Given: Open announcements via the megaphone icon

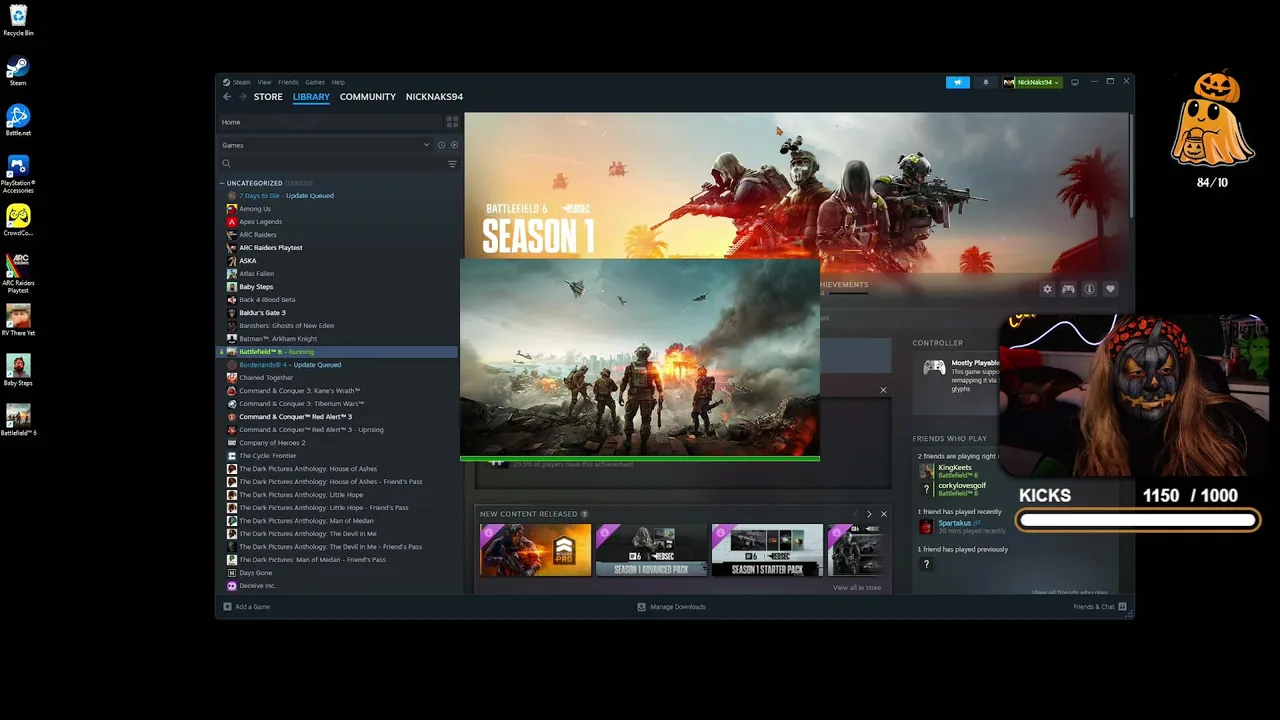Looking at the screenshot, I should pos(958,82).
